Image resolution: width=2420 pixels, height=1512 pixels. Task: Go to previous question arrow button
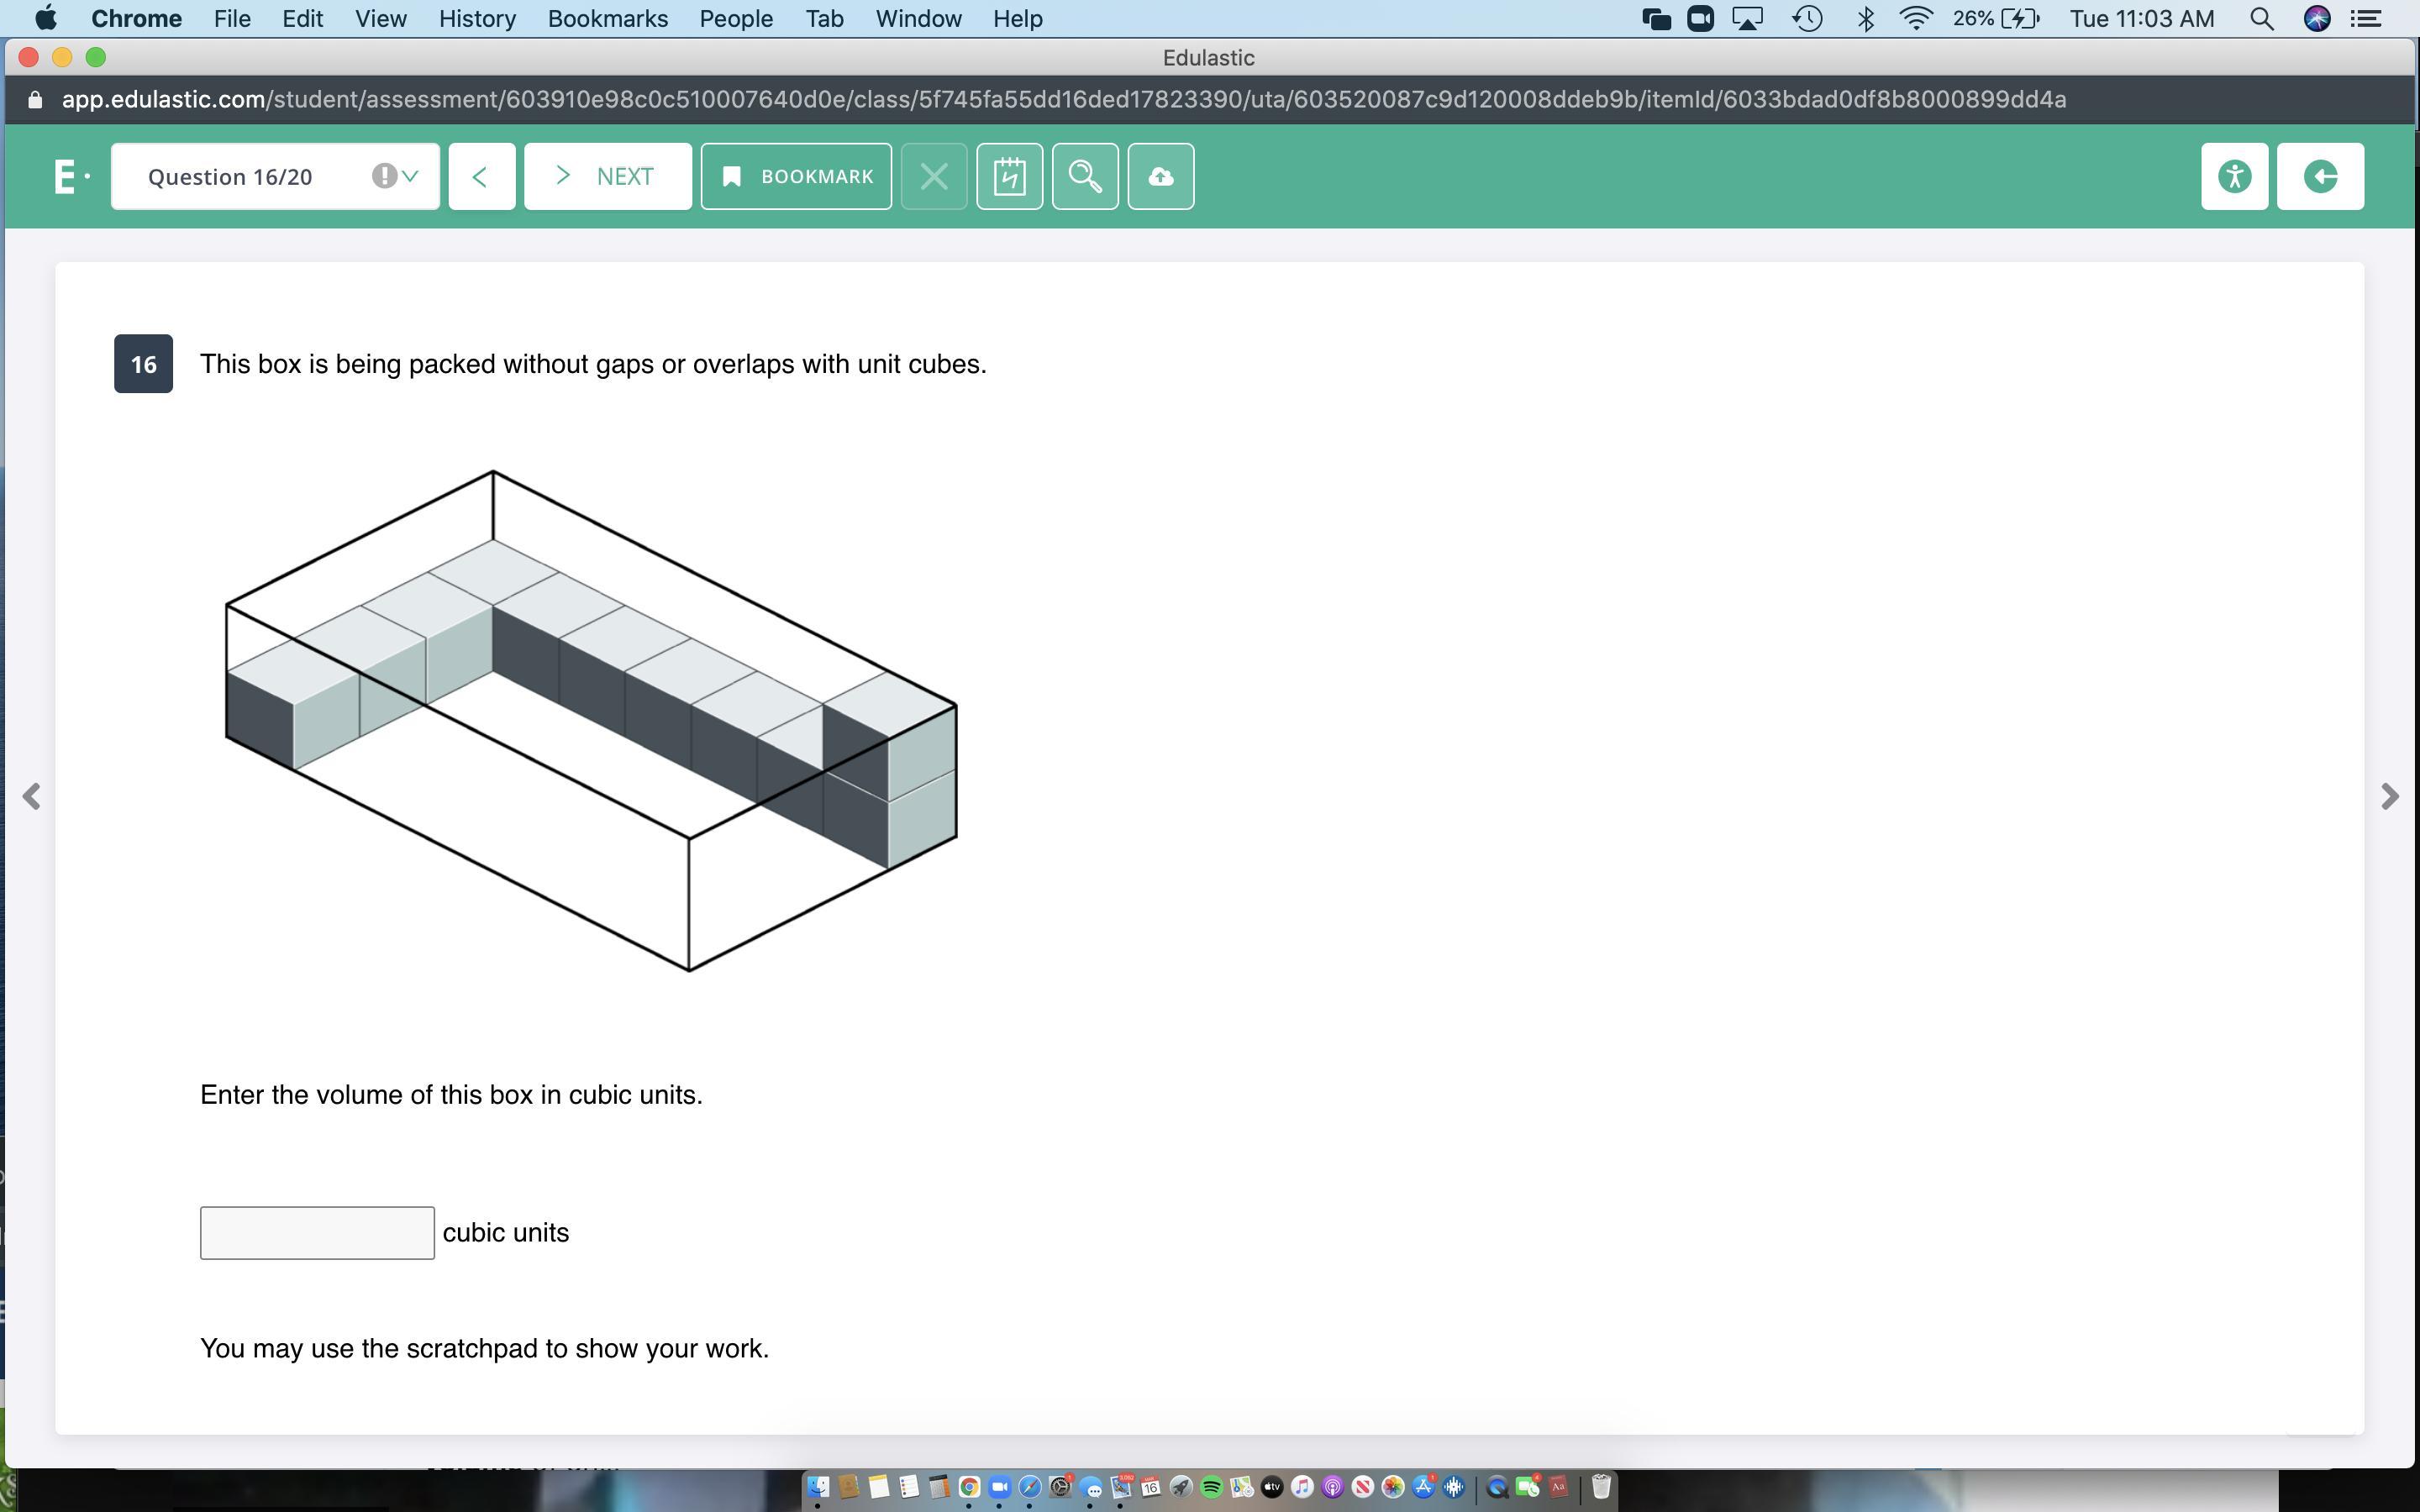481,176
